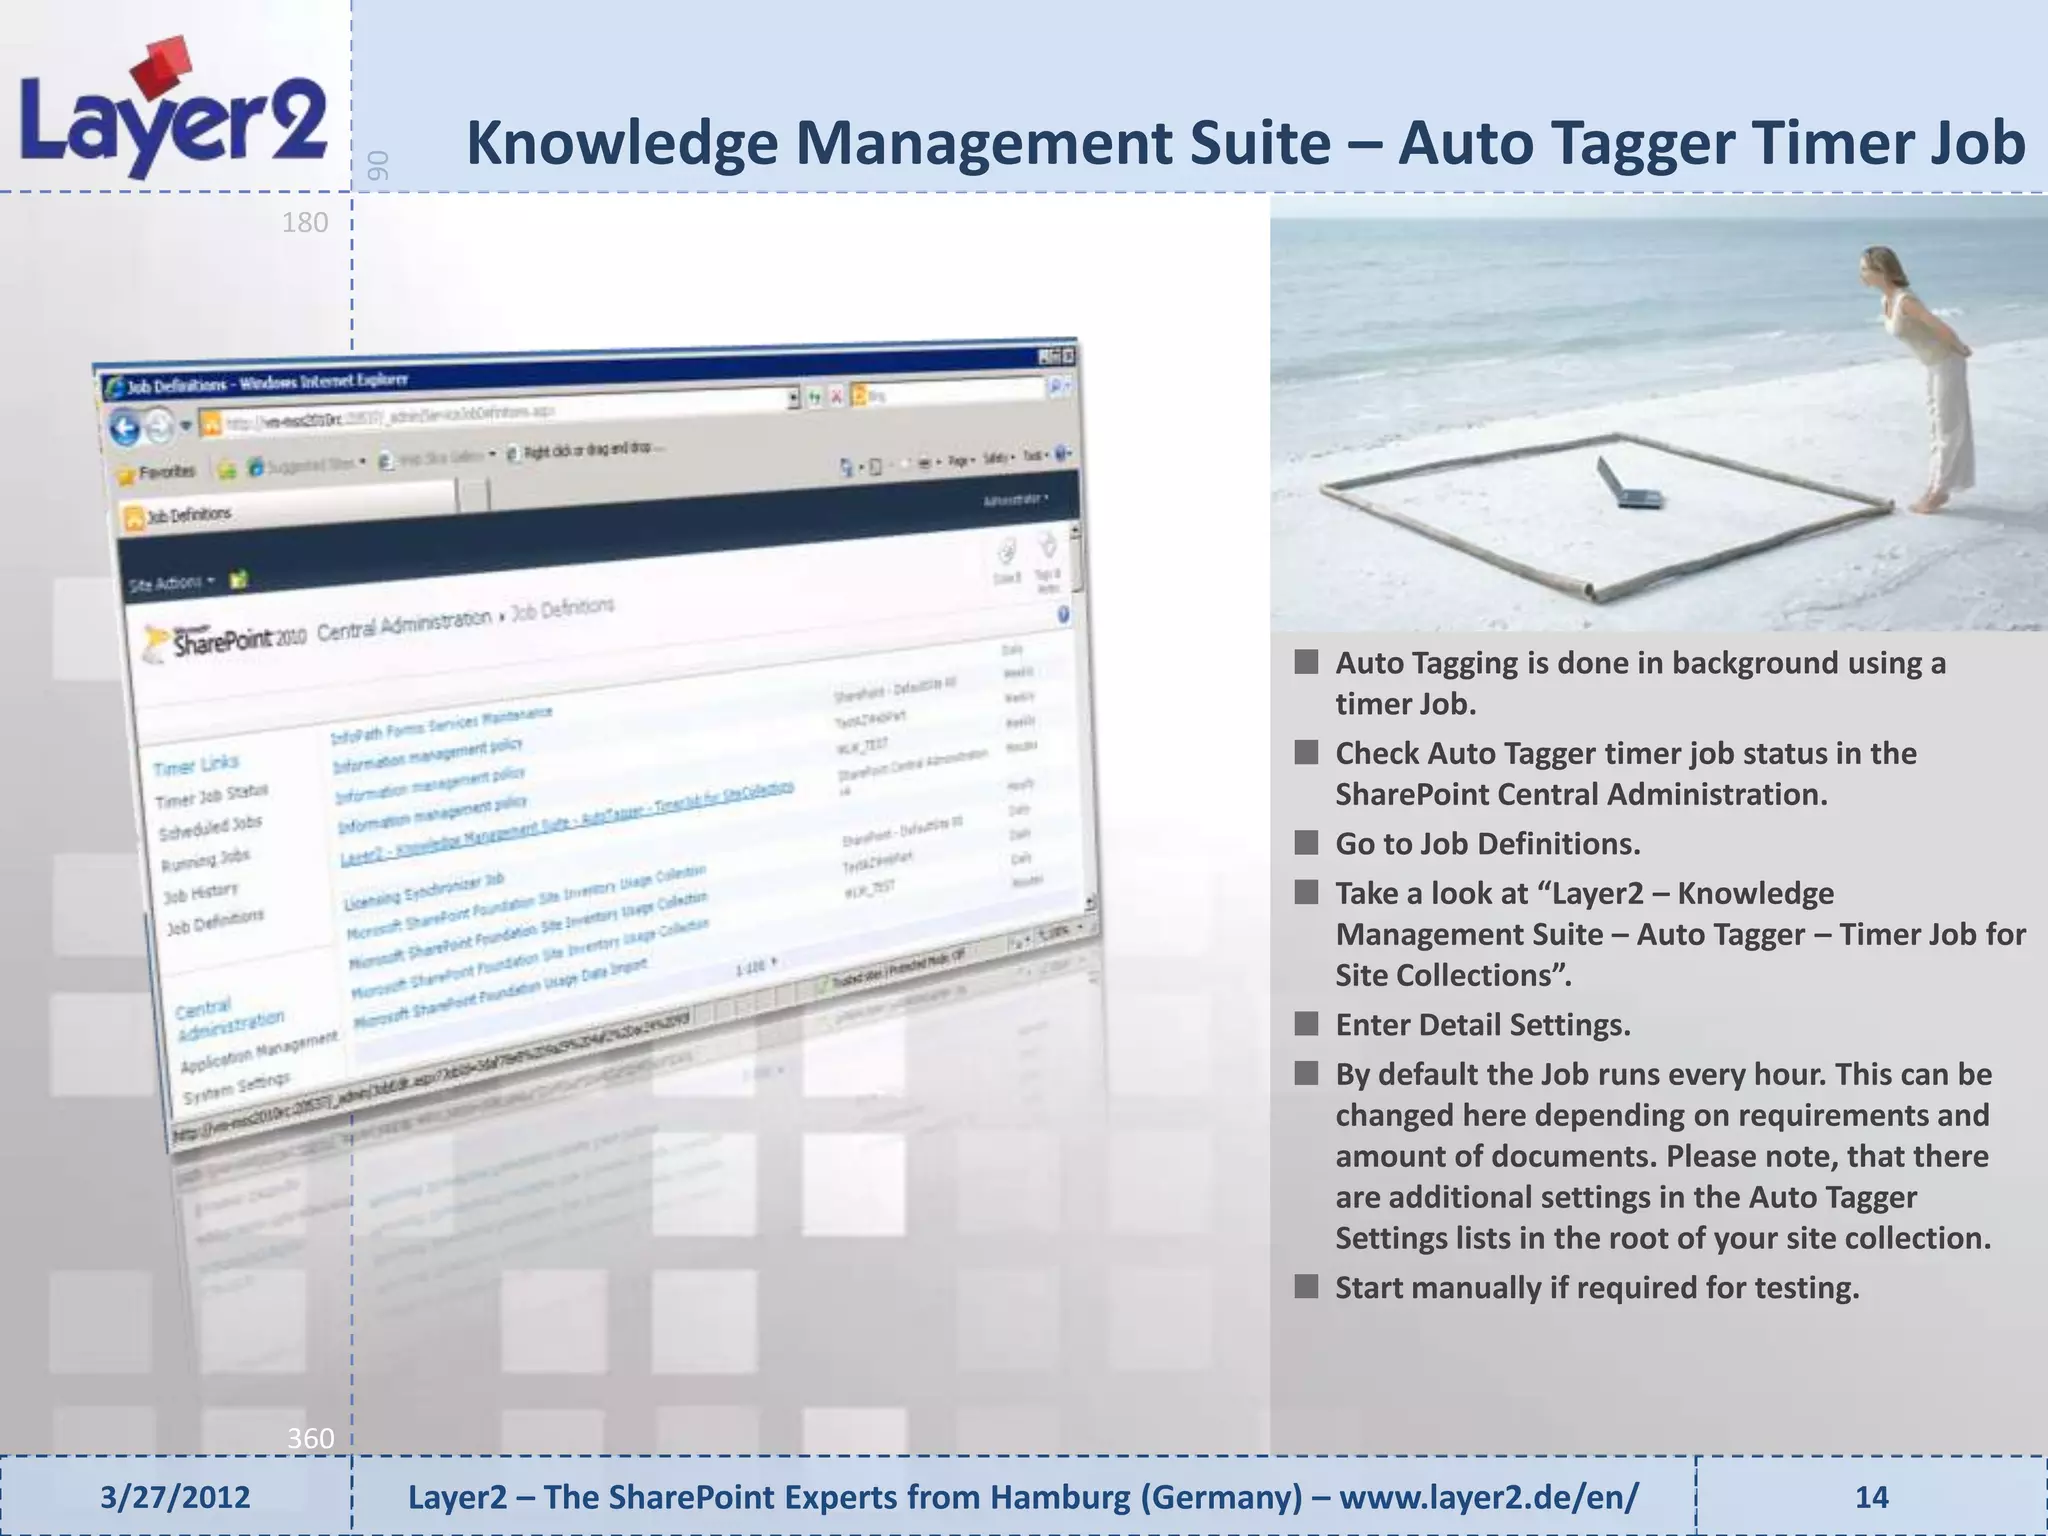Open the Safety menu in command bar
2048x1536 pixels.
tap(997, 458)
